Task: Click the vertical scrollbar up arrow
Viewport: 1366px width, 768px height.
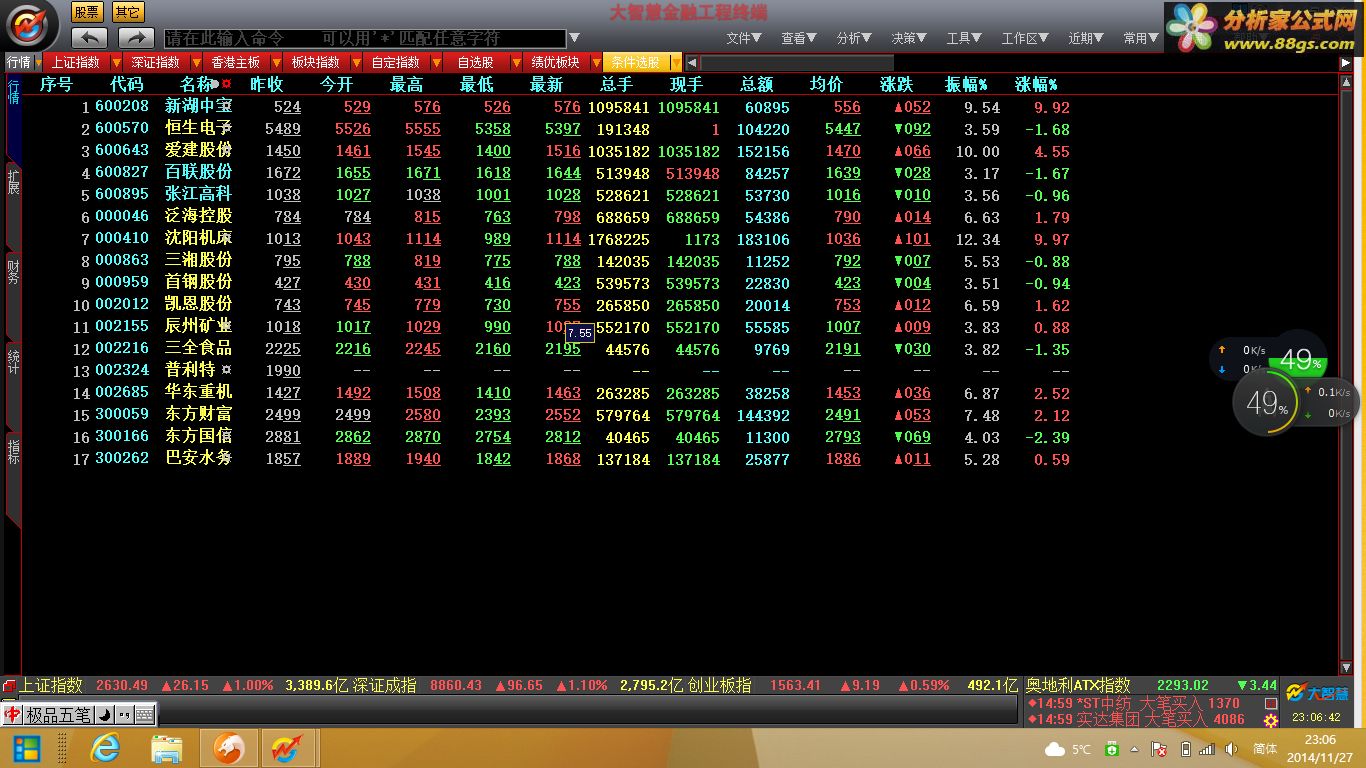Action: tap(1346, 82)
